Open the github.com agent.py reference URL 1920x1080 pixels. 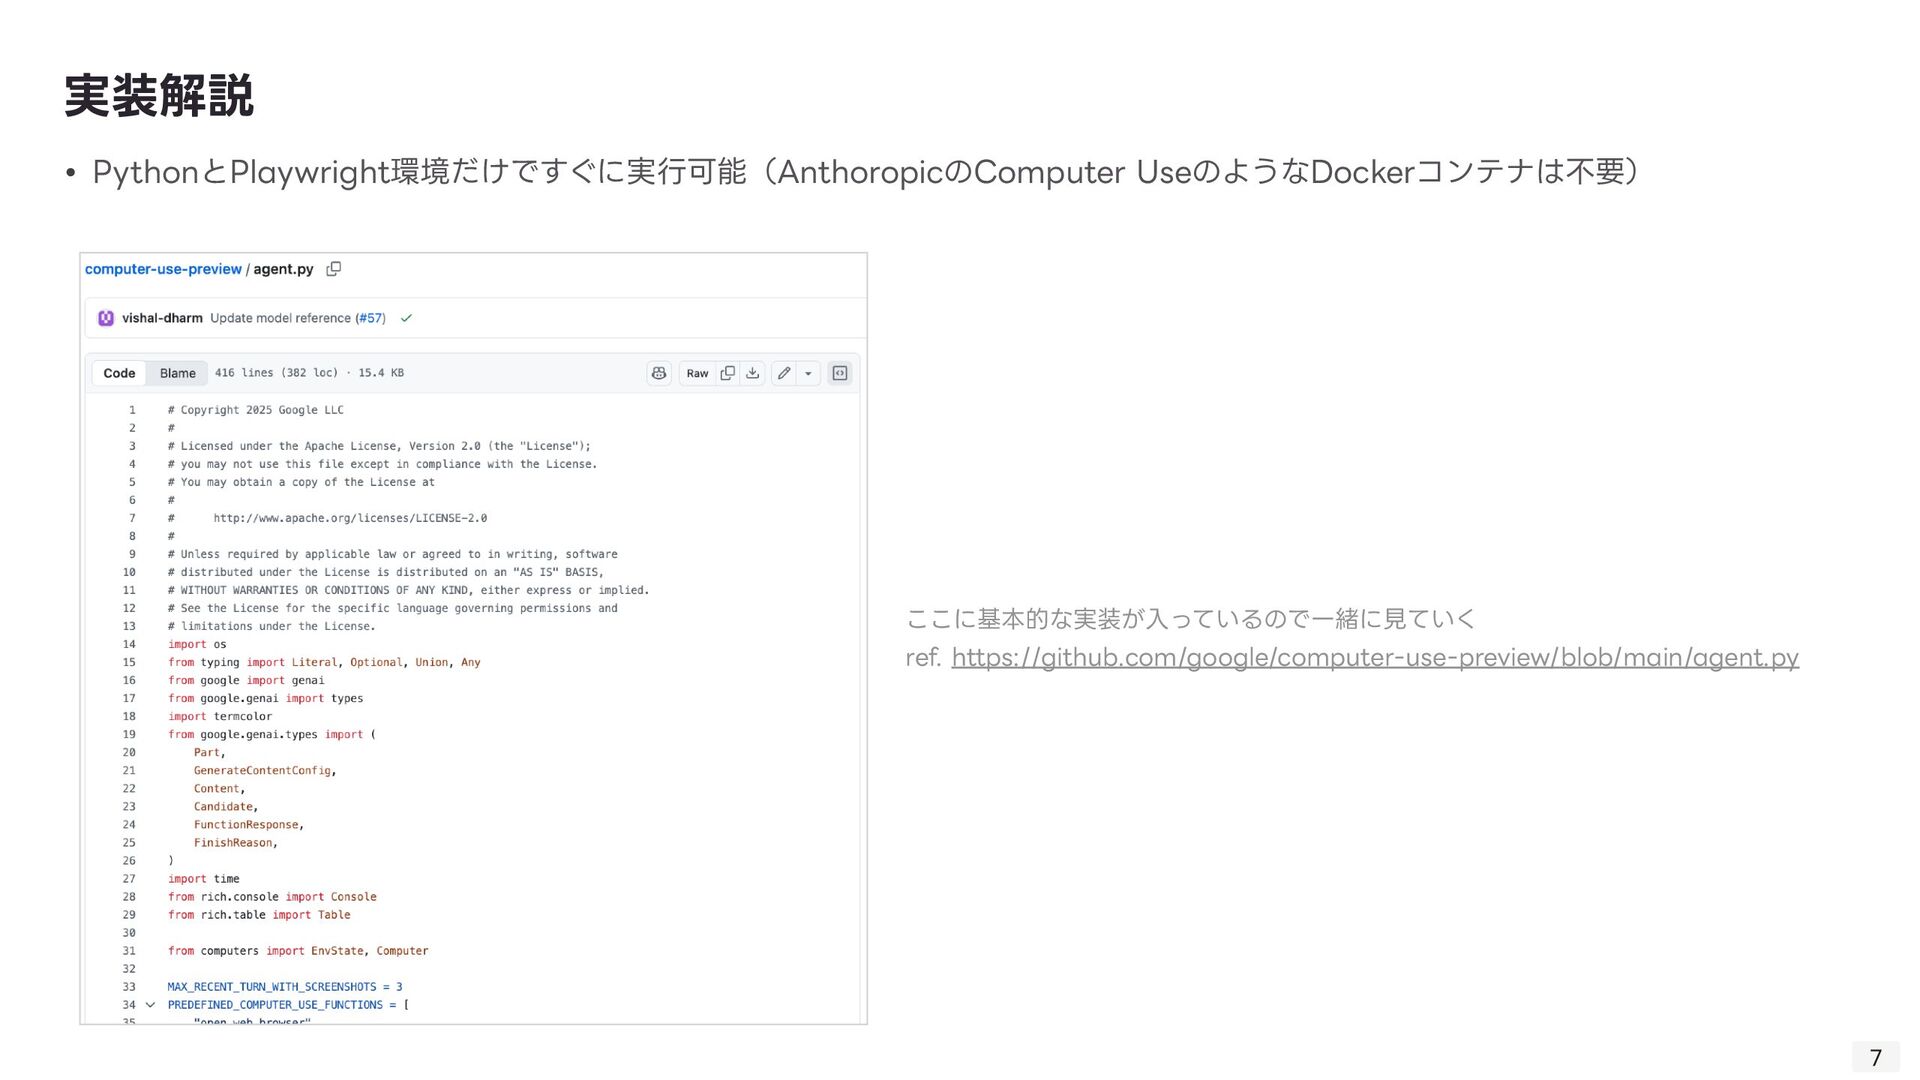tap(1374, 657)
